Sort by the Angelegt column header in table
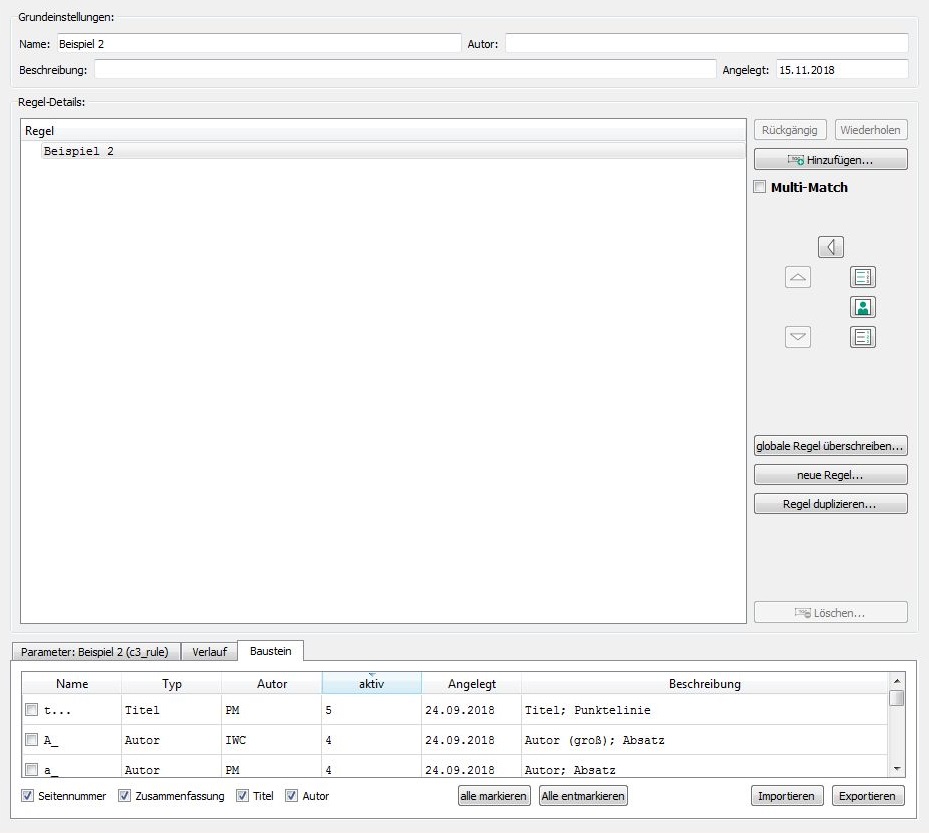Viewport: 929px width, 833px height. [472, 683]
